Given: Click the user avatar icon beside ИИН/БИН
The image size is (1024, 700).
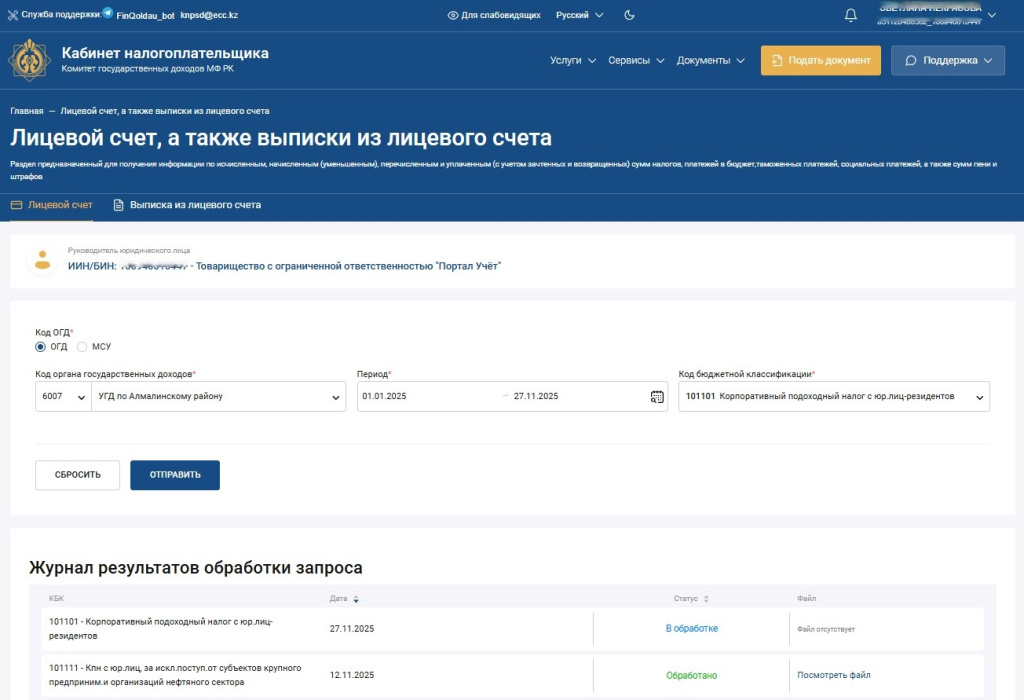Looking at the screenshot, I should click(42, 260).
